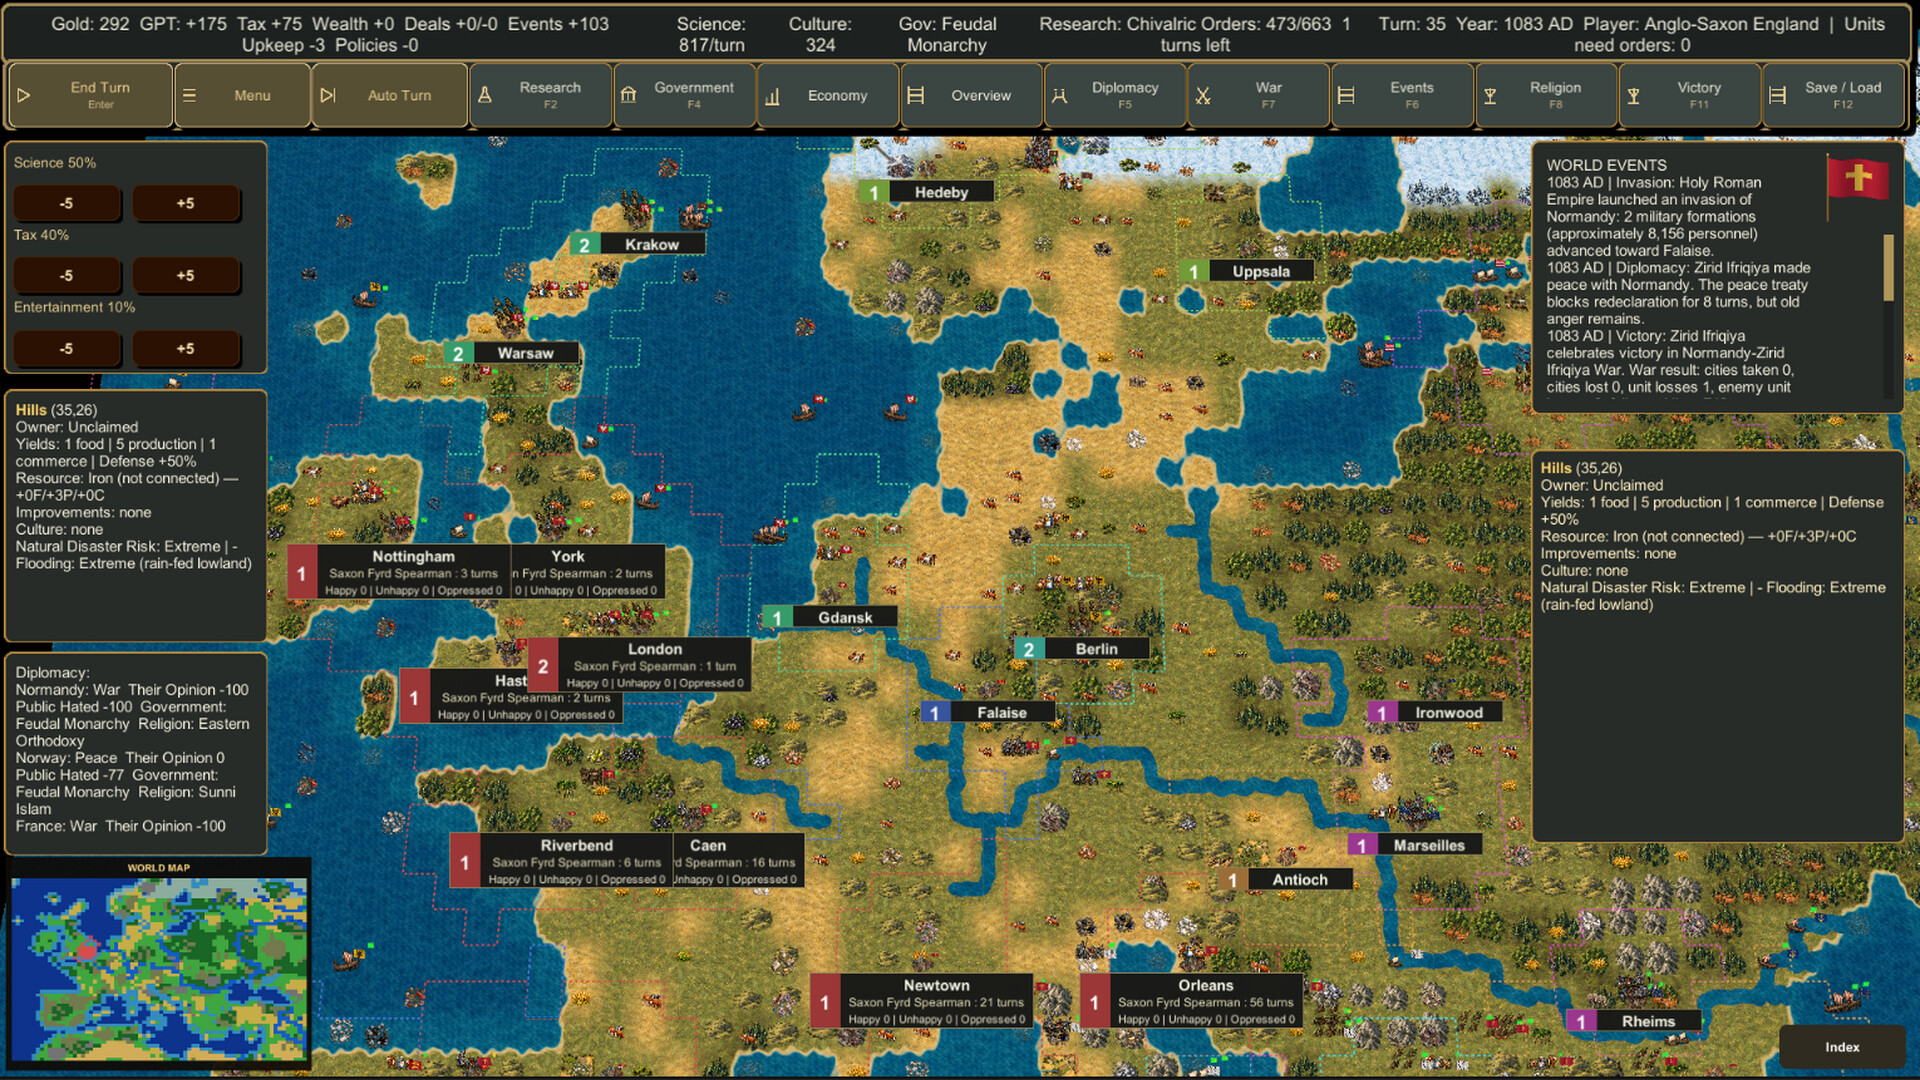This screenshot has height=1080, width=1920.
Task: Select the Ironwood city label
Action: pos(1434,713)
